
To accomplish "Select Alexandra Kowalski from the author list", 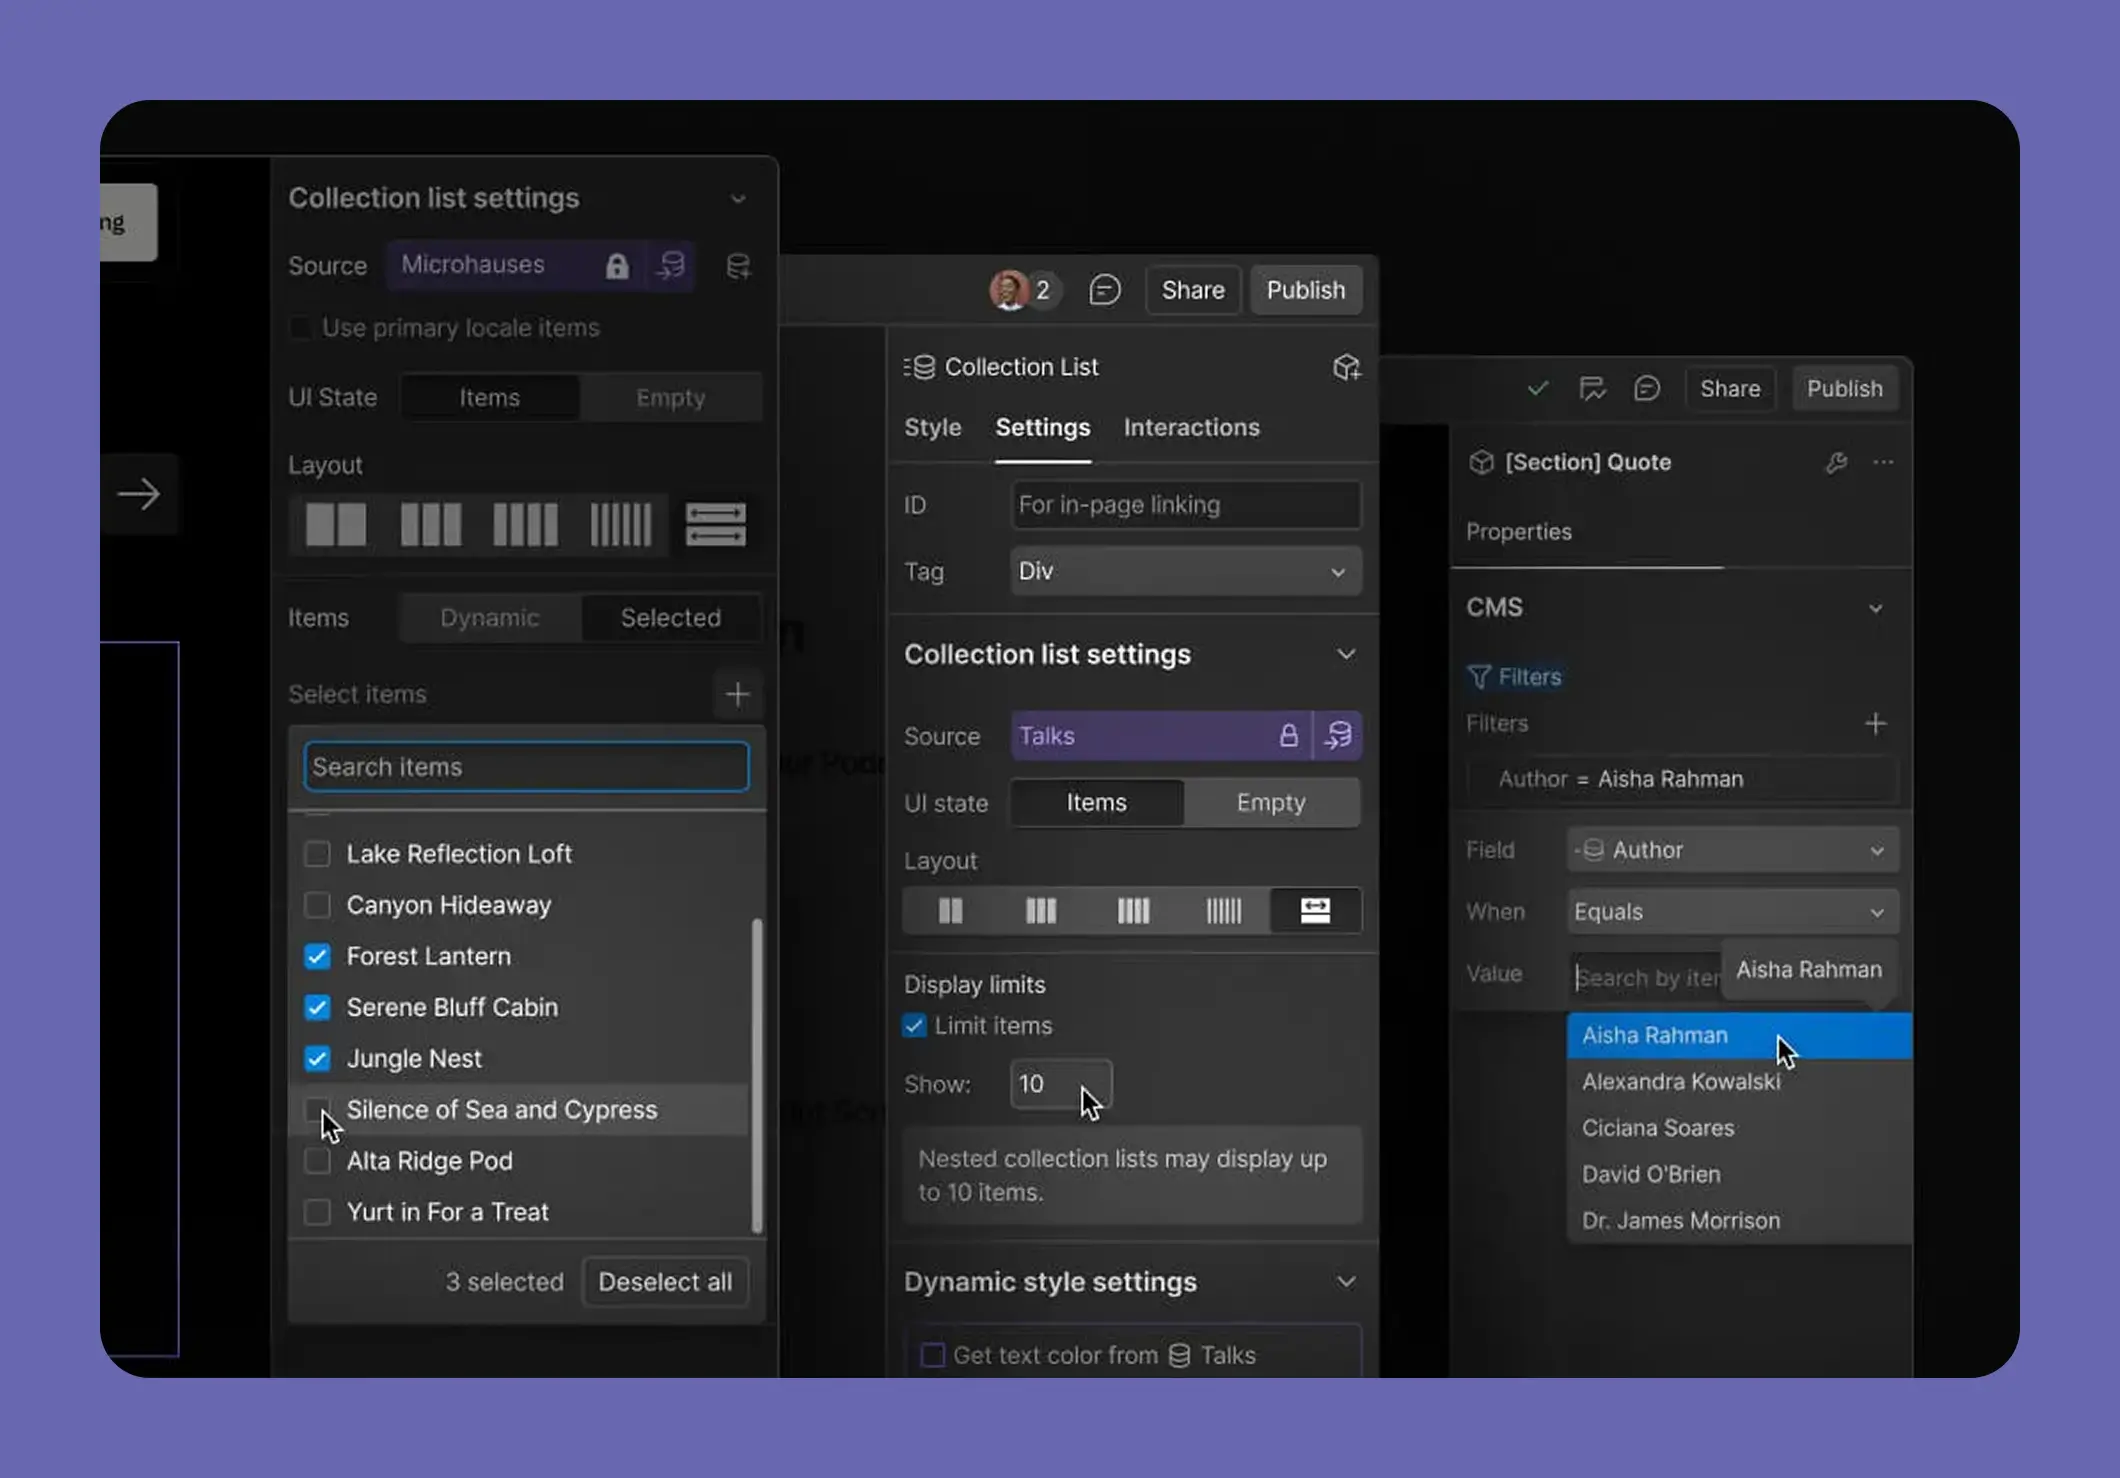I will (x=1680, y=1082).
